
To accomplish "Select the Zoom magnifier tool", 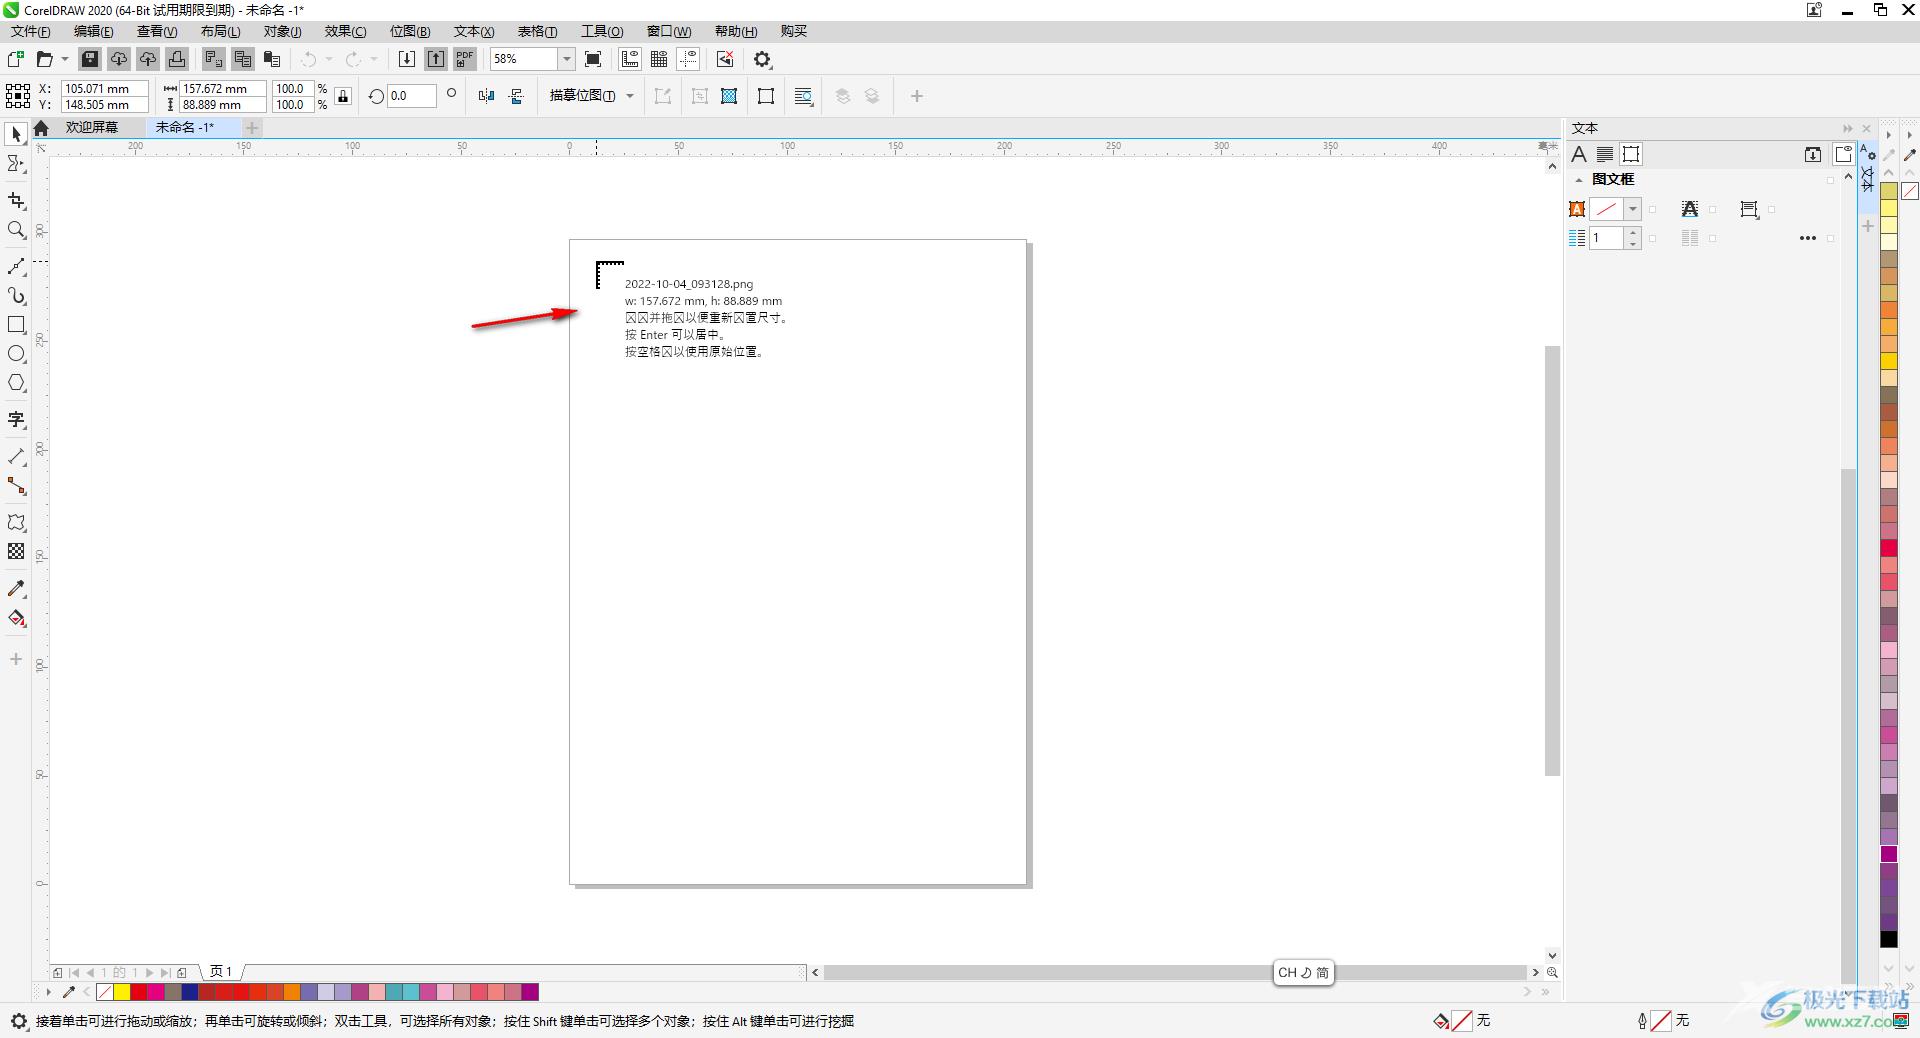I will [16, 230].
